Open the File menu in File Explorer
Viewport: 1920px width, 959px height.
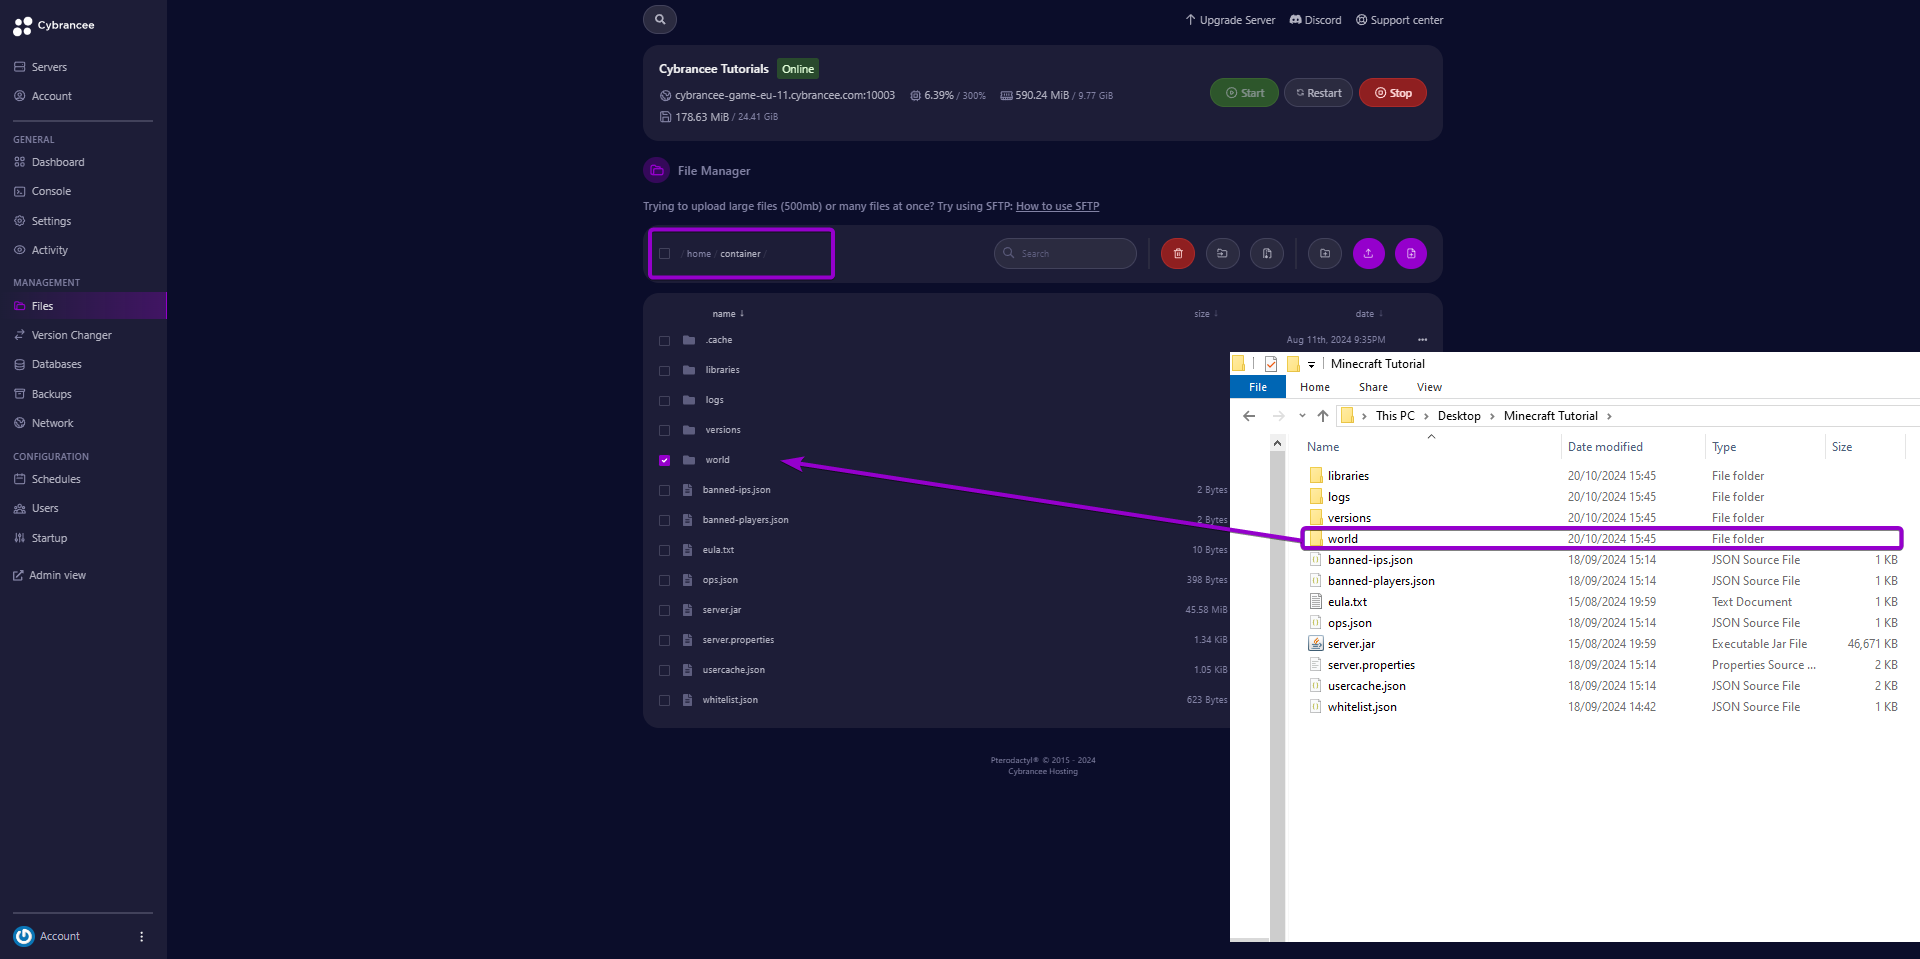(1258, 387)
